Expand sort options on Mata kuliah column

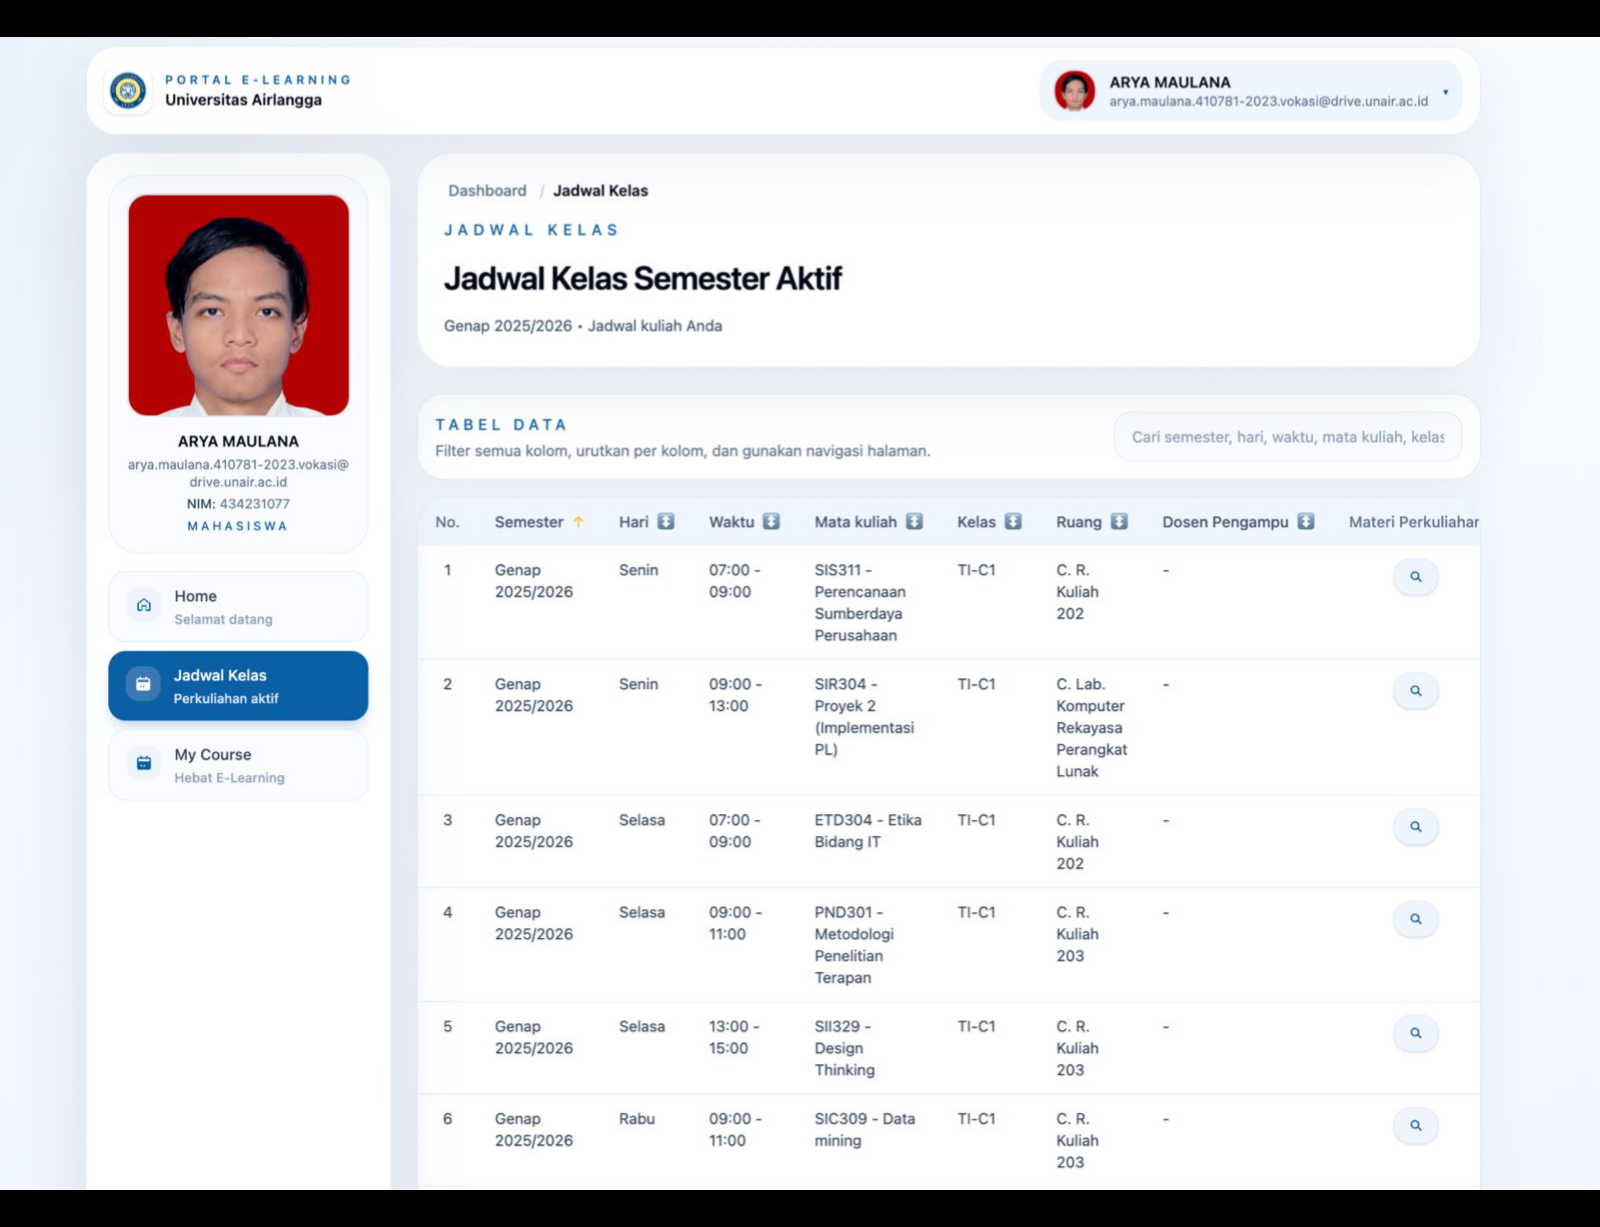[x=914, y=521]
